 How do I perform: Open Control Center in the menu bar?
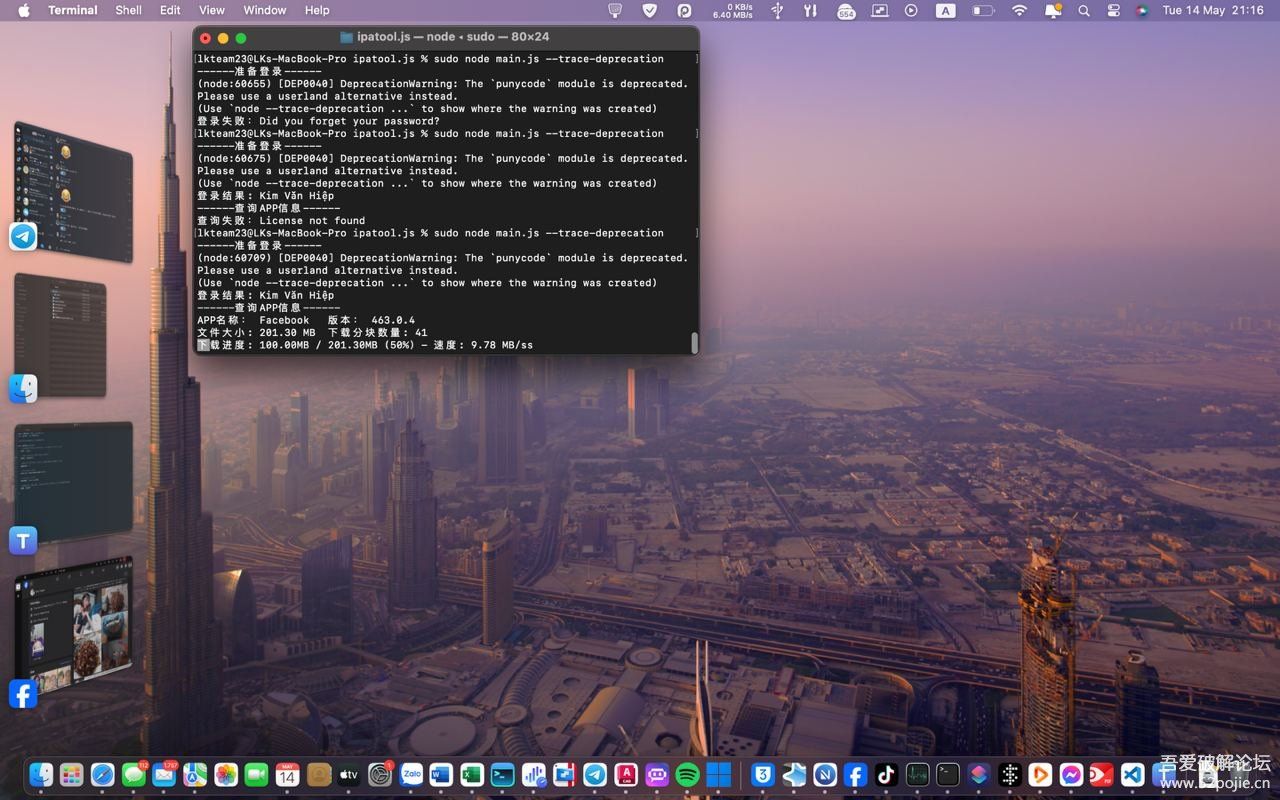click(x=1113, y=10)
